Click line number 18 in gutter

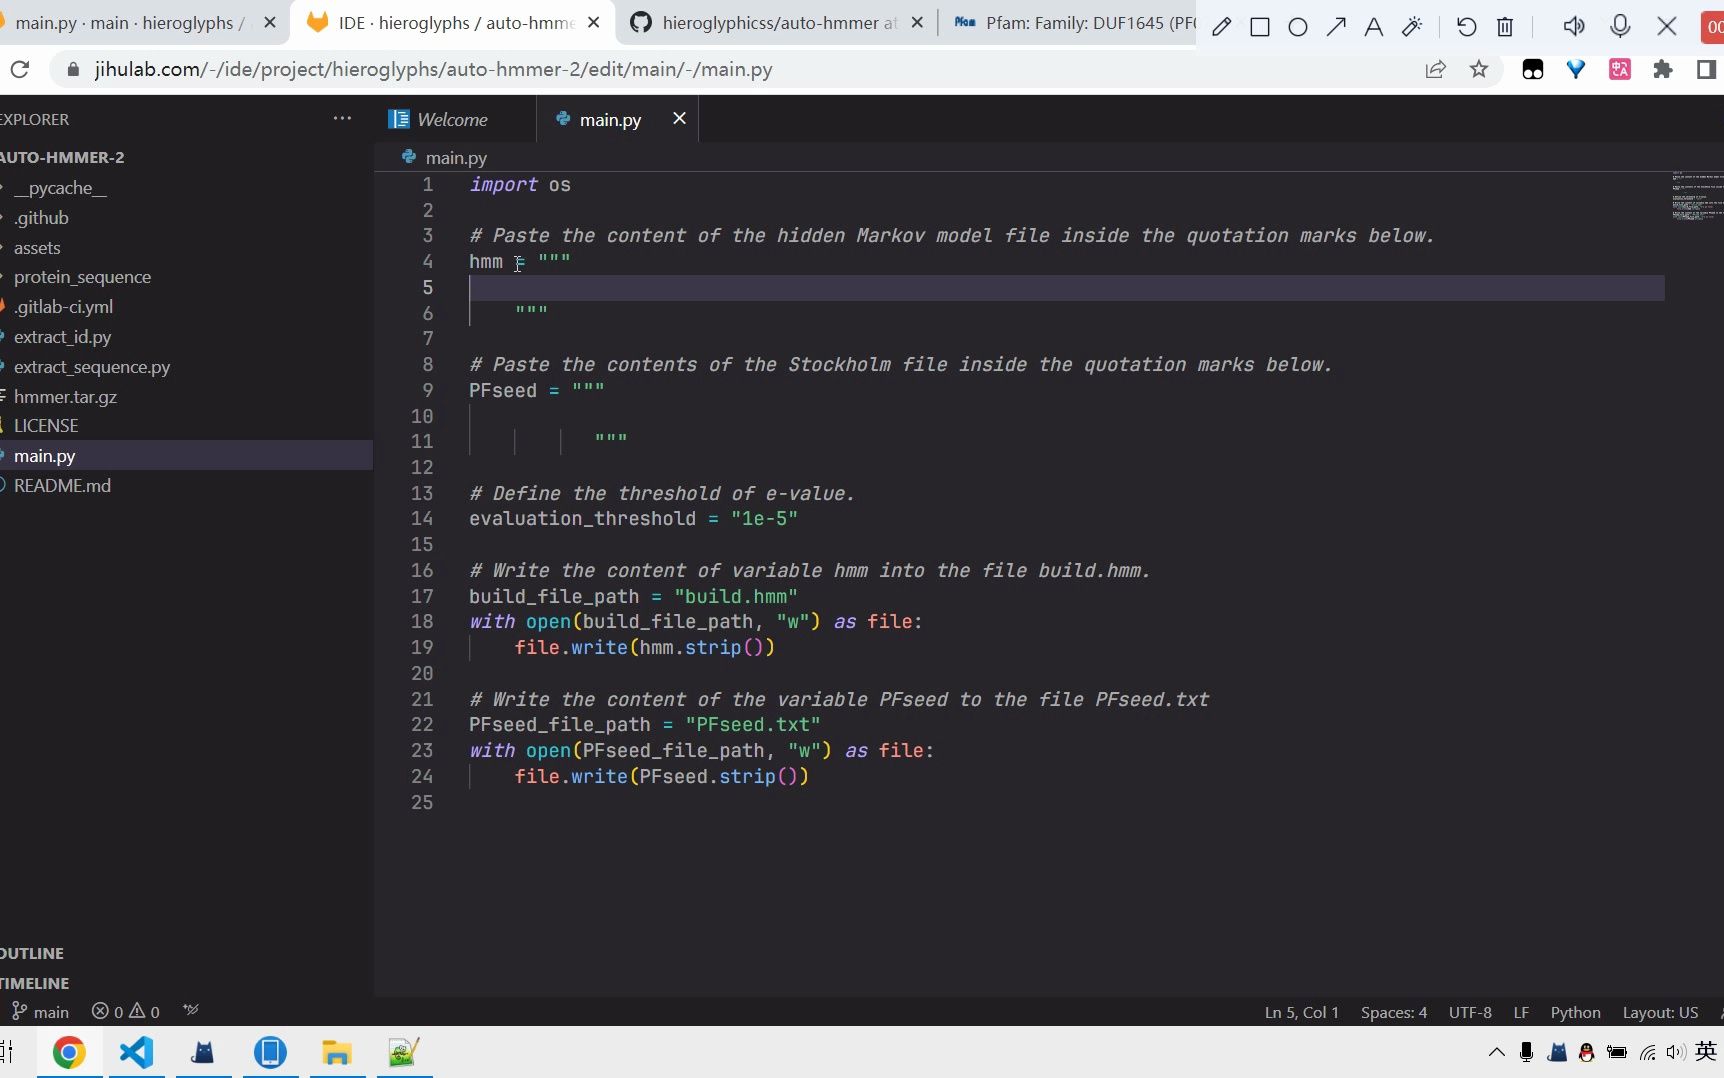tap(422, 622)
